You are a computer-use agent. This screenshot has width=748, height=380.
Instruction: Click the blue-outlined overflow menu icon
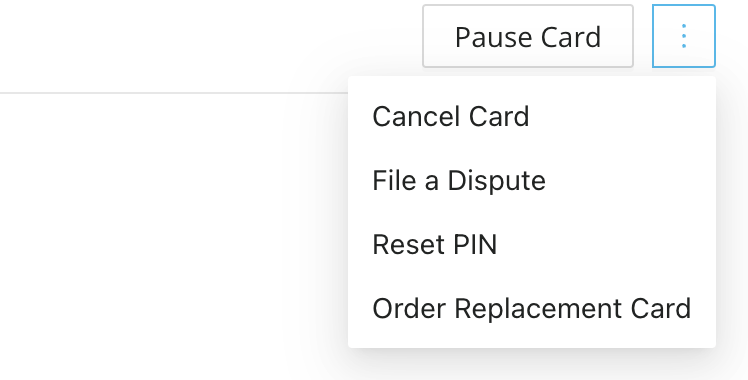click(x=684, y=36)
